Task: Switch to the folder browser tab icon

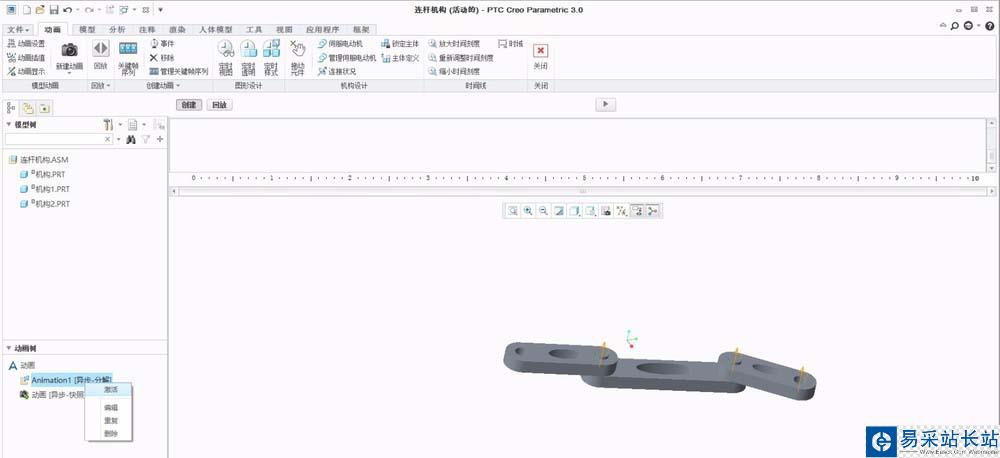Action: 27,108
